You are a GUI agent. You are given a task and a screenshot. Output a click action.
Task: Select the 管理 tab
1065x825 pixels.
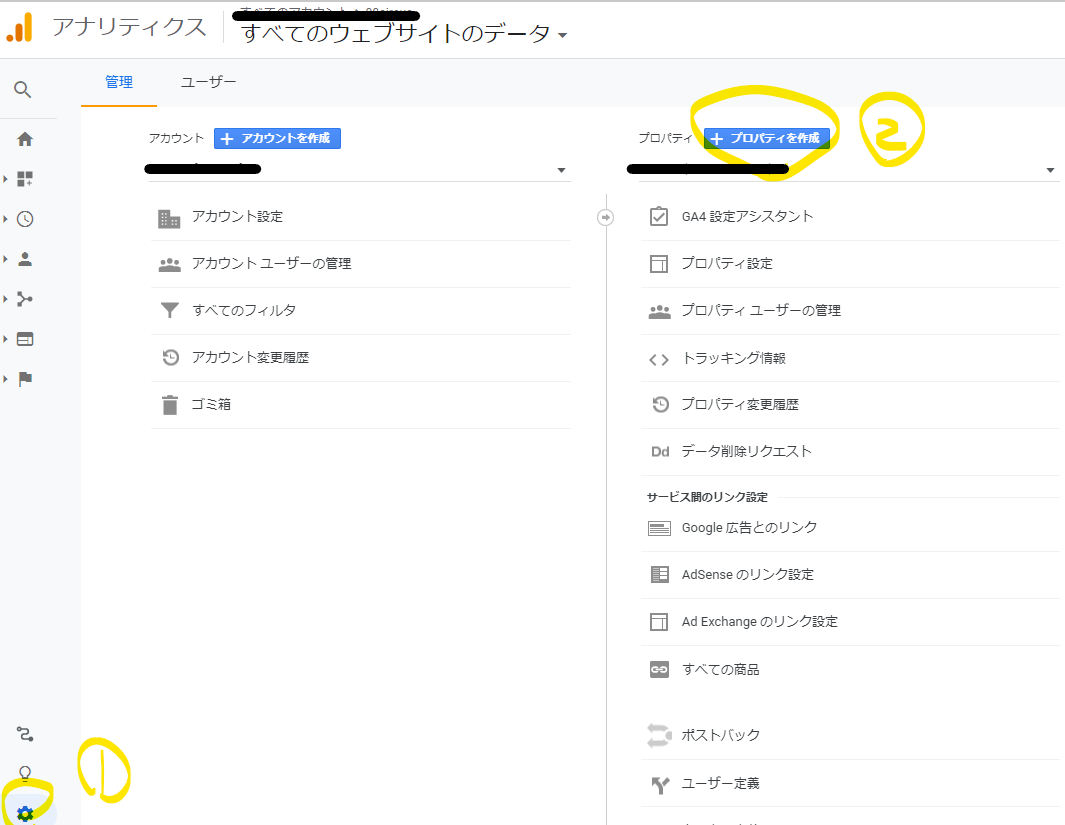119,82
